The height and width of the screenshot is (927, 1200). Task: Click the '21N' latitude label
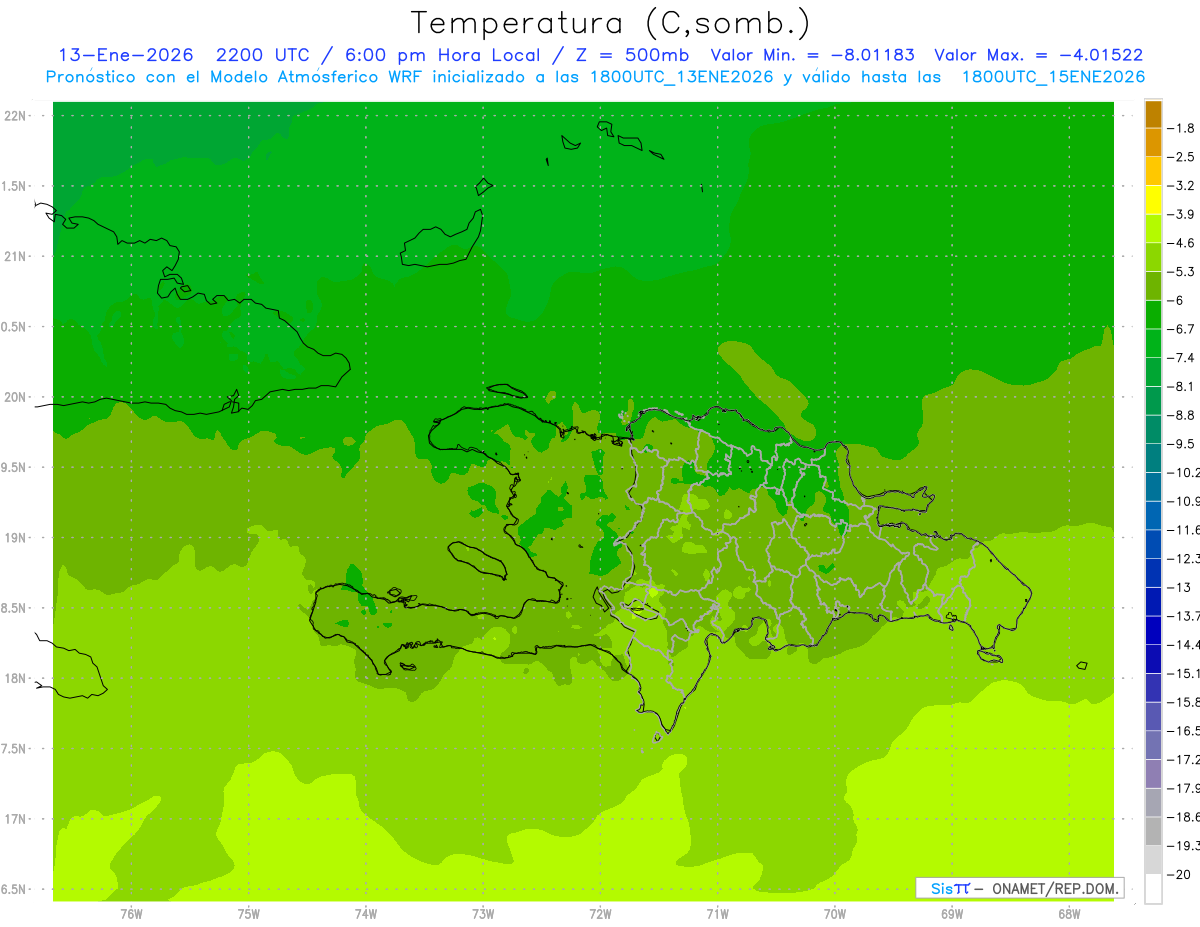17,256
